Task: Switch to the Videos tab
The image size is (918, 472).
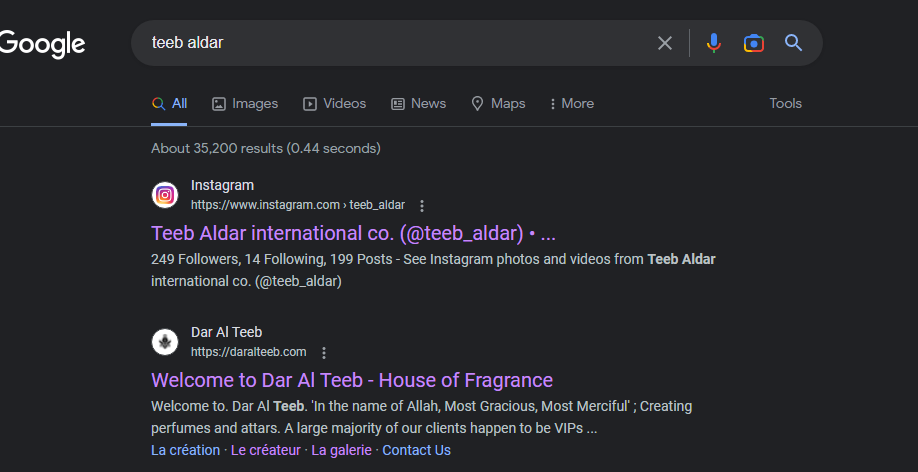Action: coord(334,104)
